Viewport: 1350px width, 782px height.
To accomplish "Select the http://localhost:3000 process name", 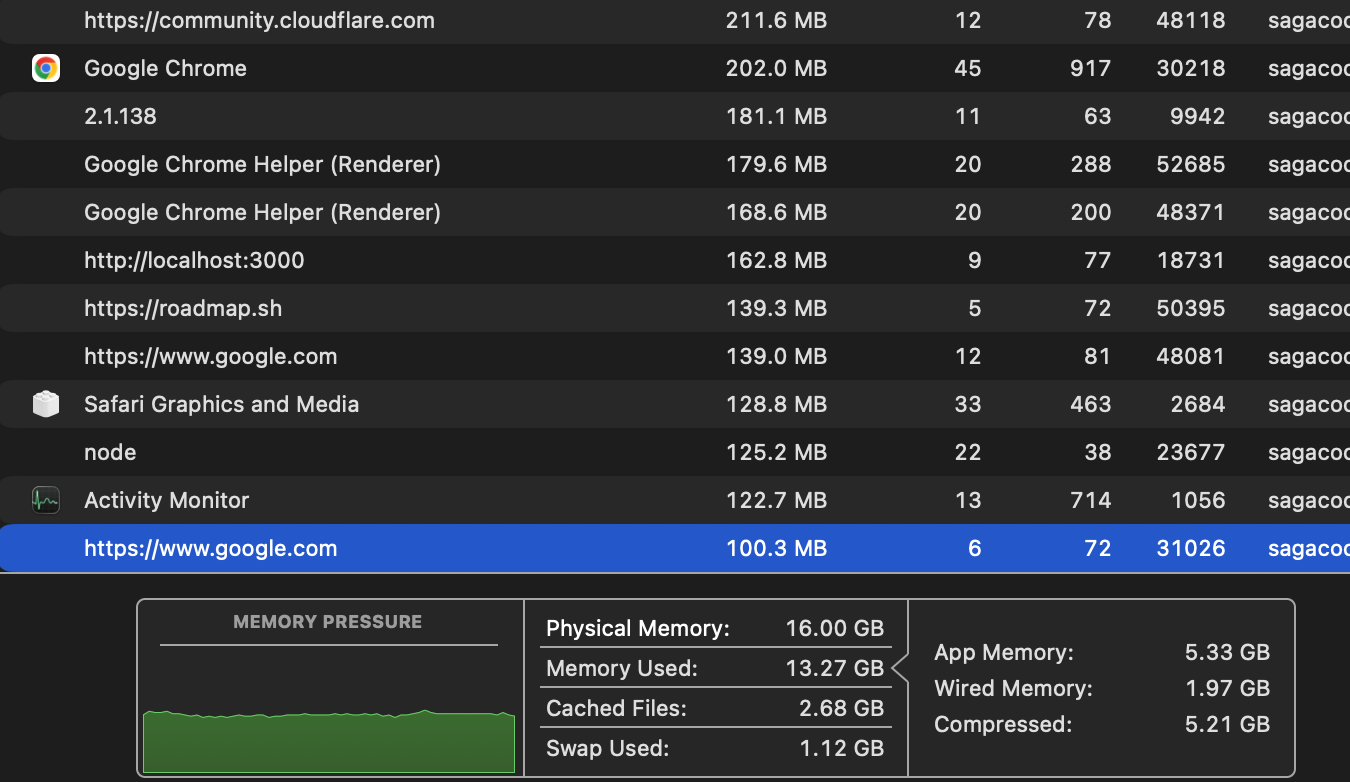I will pos(194,260).
